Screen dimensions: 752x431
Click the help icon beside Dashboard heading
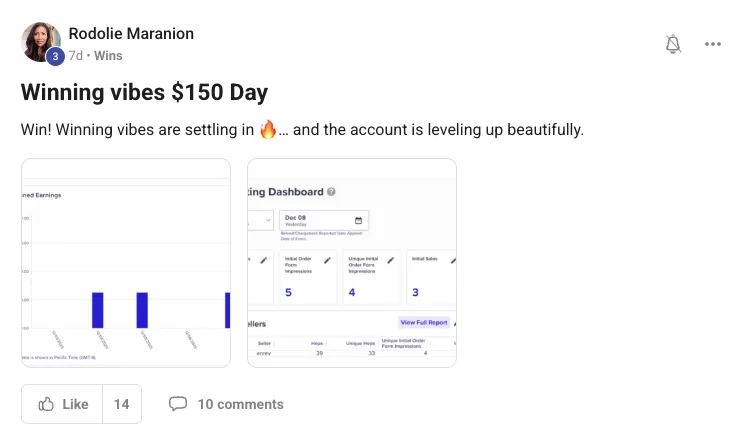tap(331, 192)
